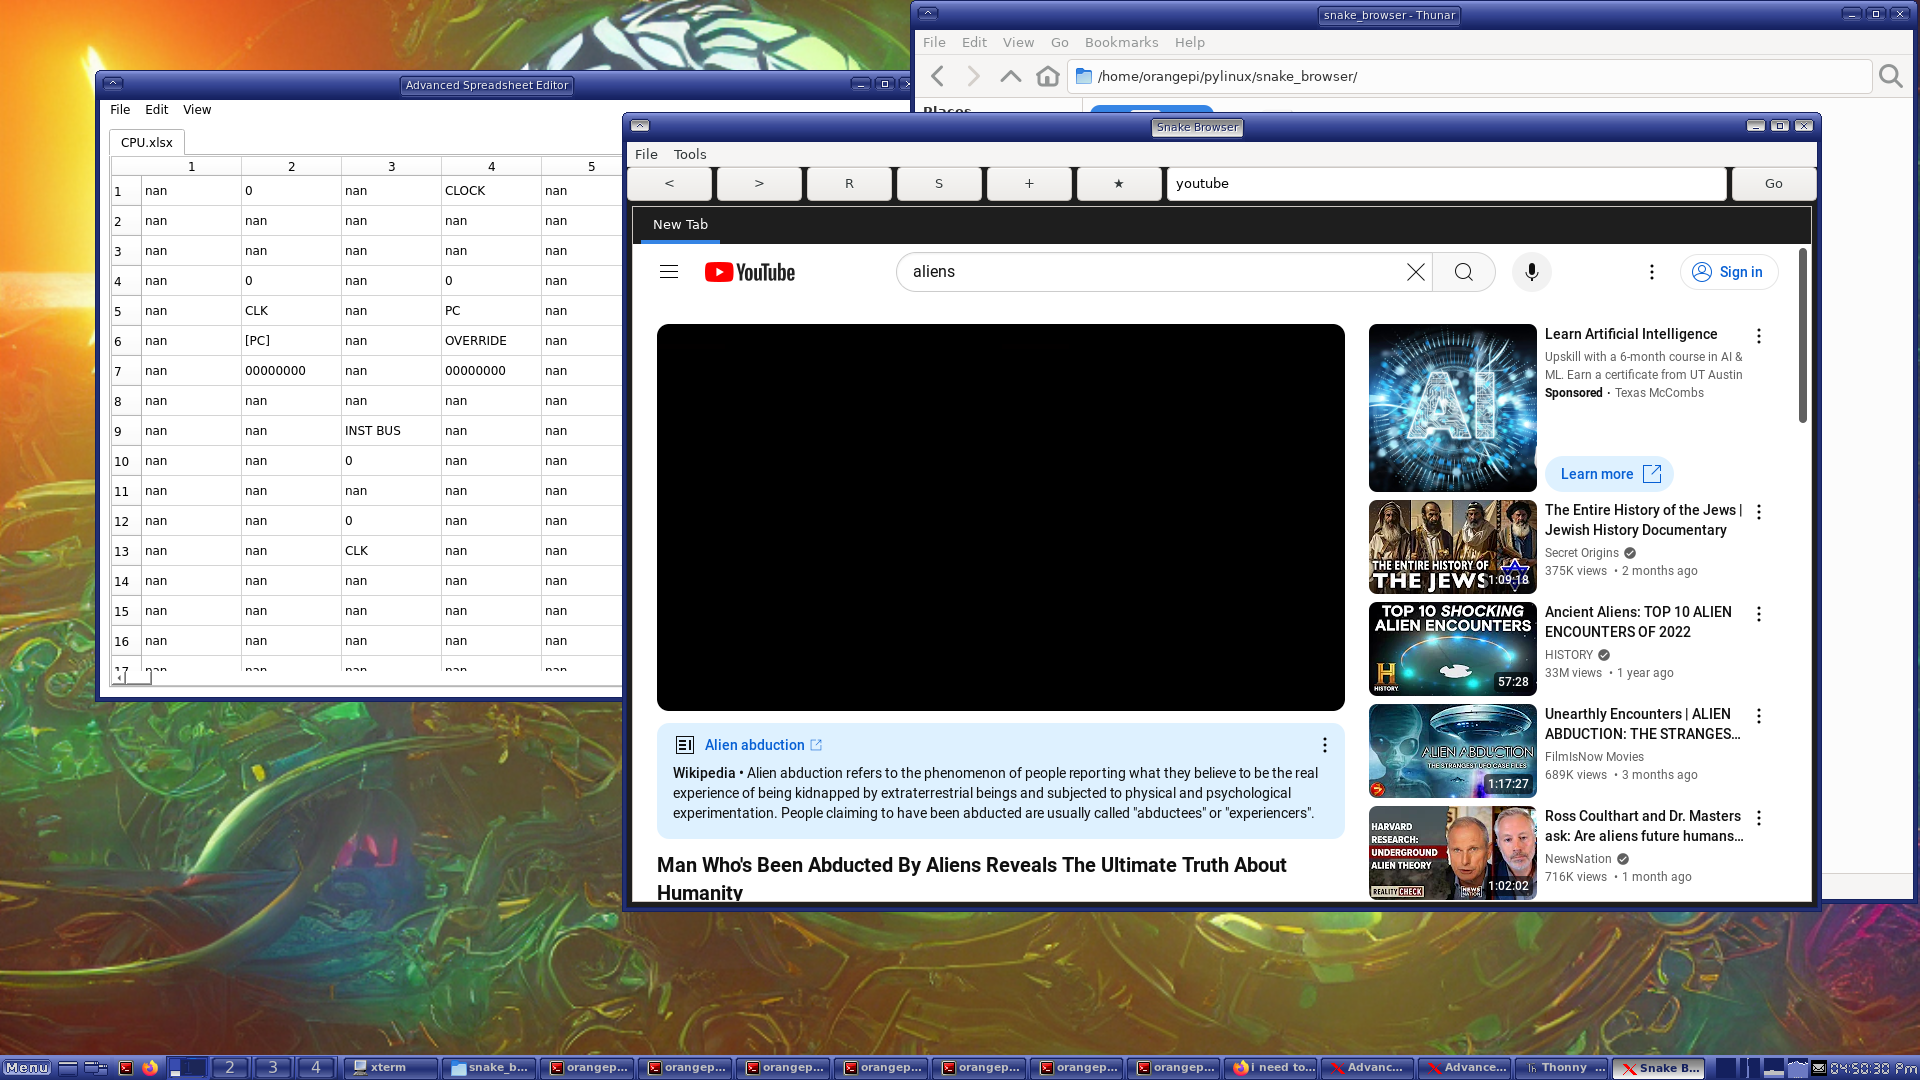Open File menu in Snake Browser
Screen dimensions: 1920x1080
646,154
